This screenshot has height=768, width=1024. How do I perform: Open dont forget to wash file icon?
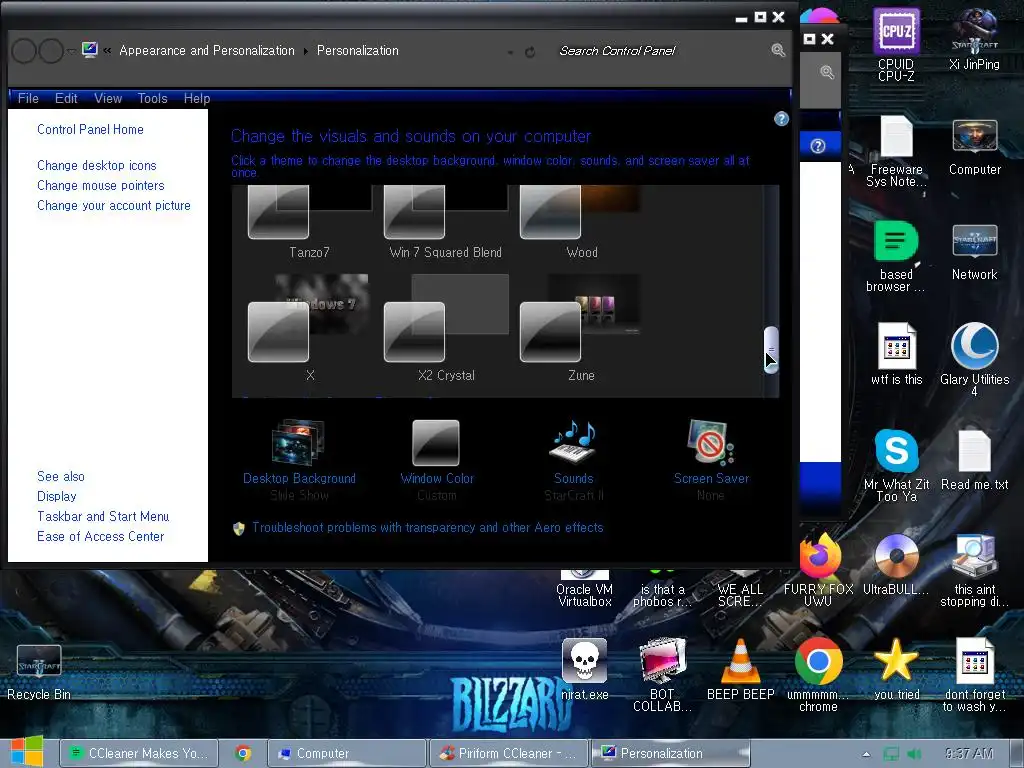[x=974, y=674]
